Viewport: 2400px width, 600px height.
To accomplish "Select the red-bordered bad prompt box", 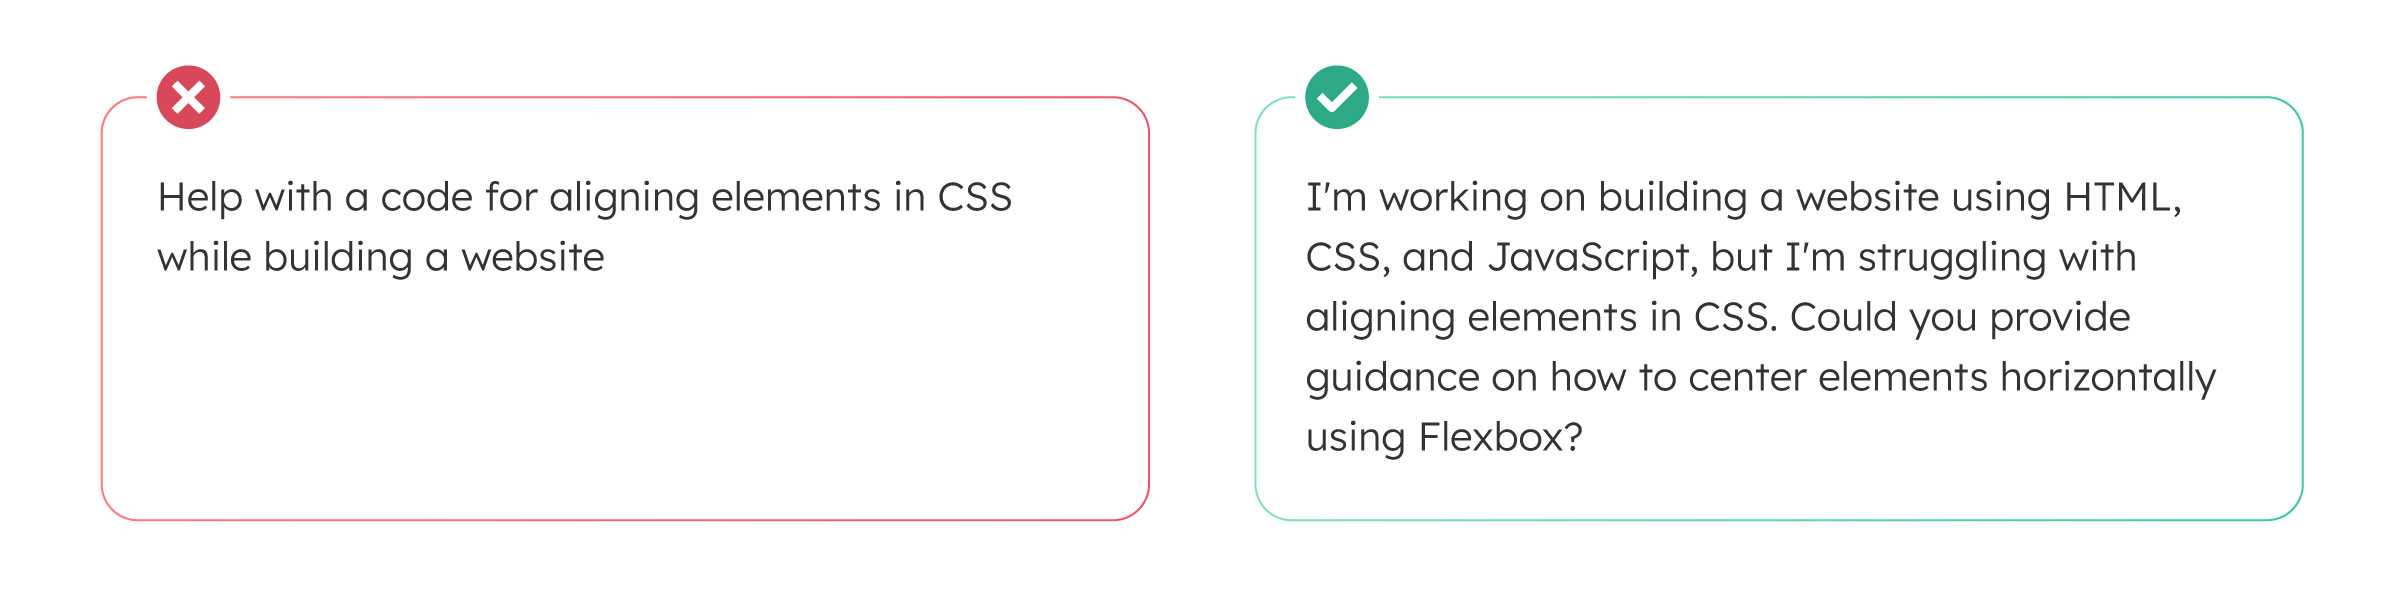I will click(625, 308).
